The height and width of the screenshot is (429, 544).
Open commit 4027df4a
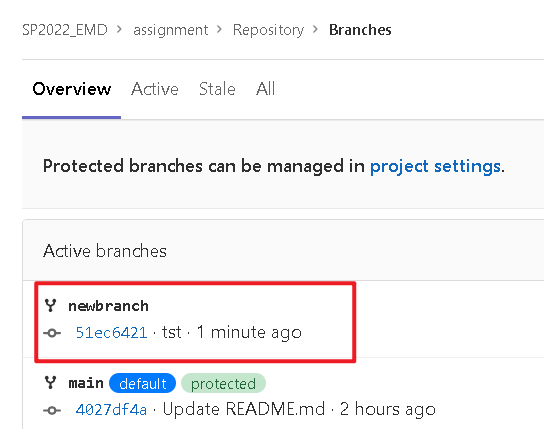click(111, 410)
